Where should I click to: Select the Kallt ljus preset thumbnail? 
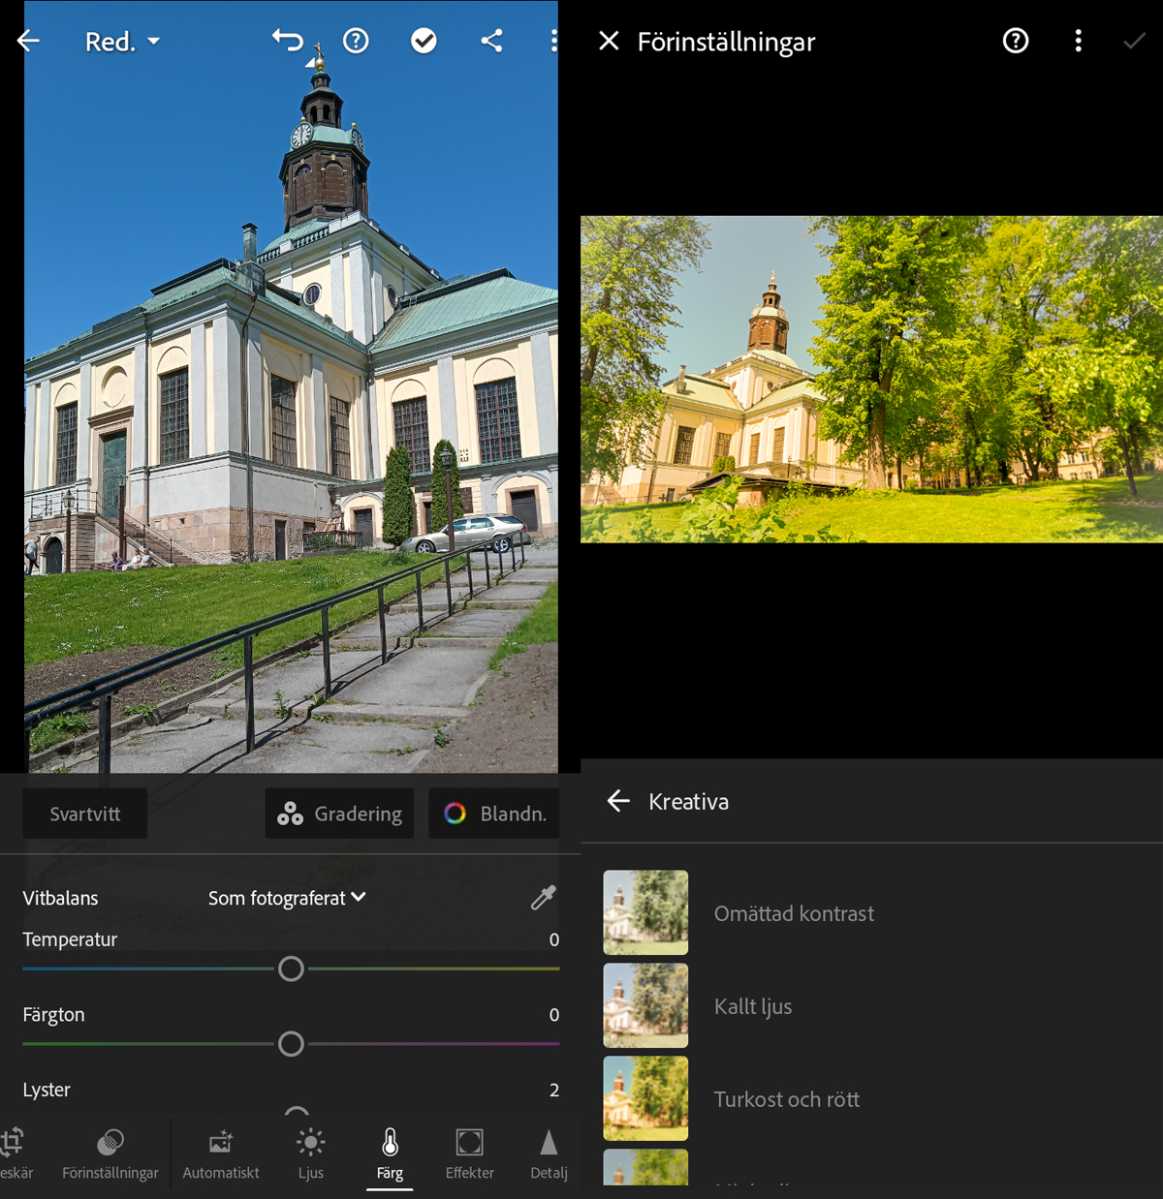tap(645, 1005)
